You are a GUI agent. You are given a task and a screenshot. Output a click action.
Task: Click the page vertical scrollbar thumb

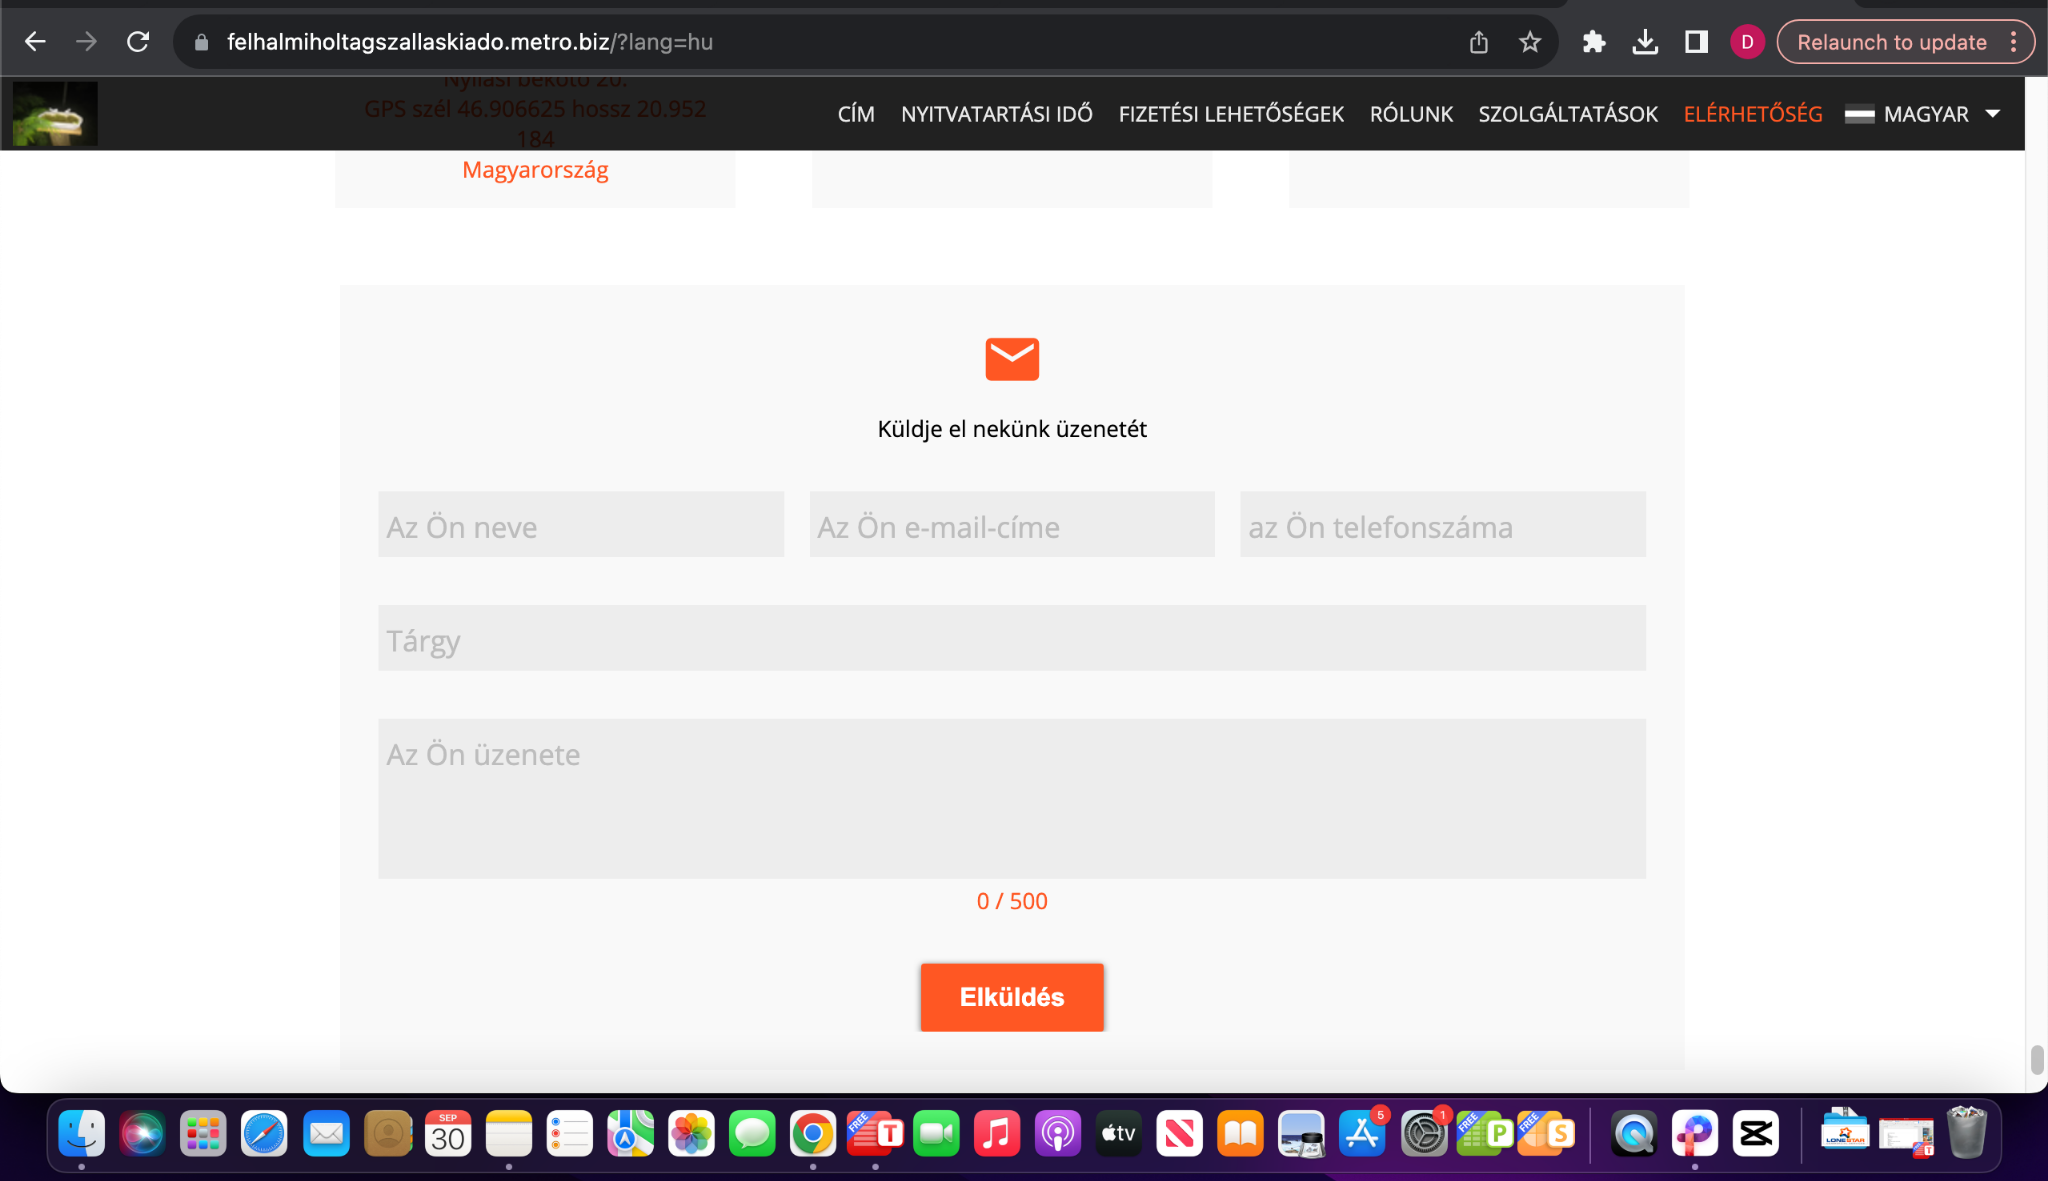click(2037, 1059)
